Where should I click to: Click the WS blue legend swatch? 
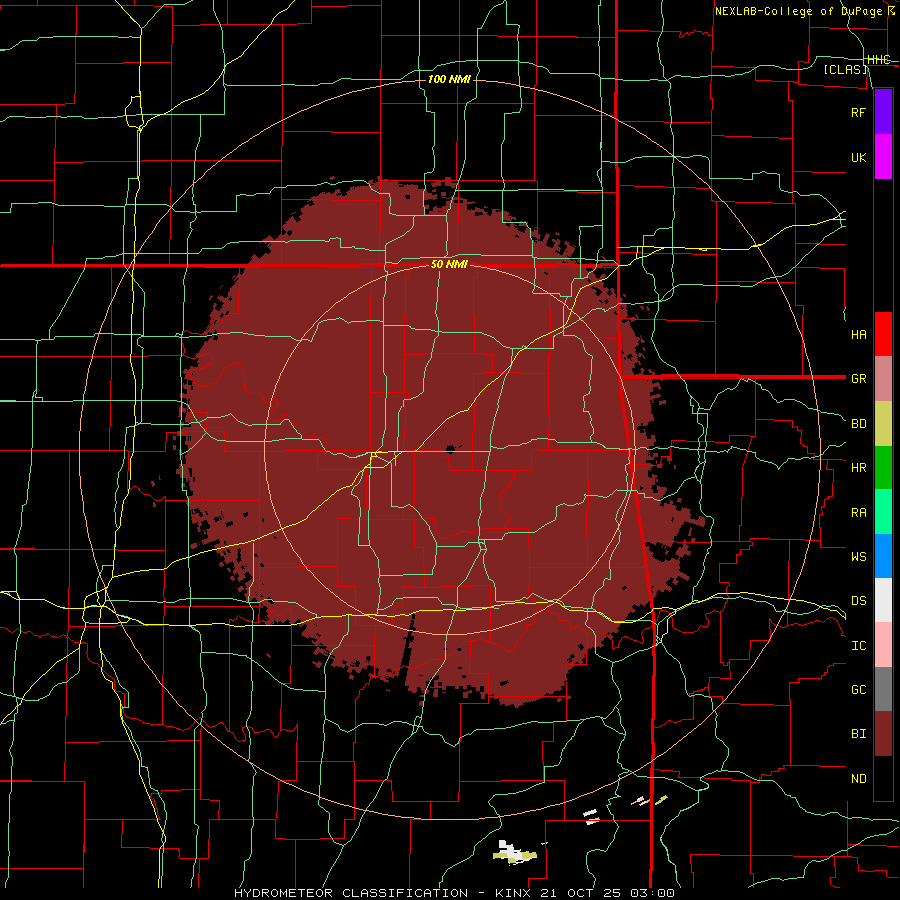[x=883, y=556]
